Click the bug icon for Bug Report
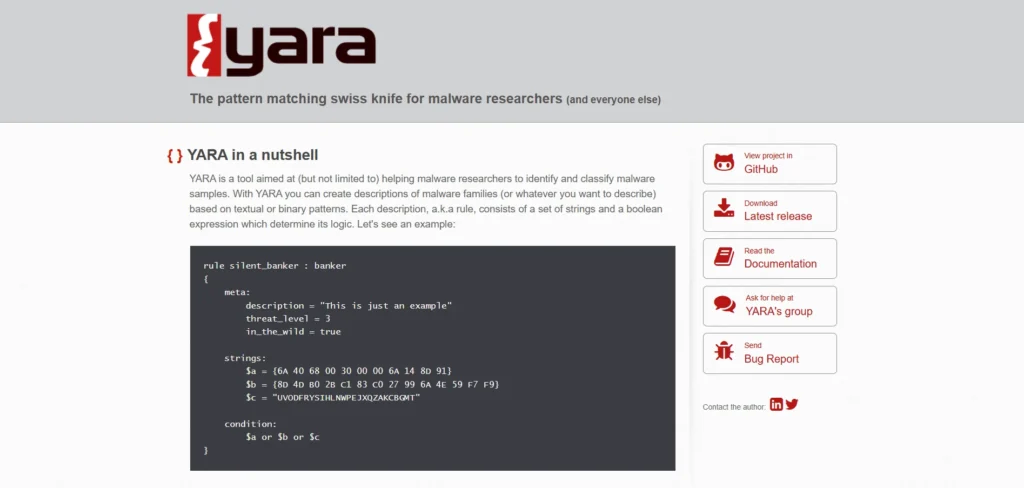 click(x=724, y=351)
